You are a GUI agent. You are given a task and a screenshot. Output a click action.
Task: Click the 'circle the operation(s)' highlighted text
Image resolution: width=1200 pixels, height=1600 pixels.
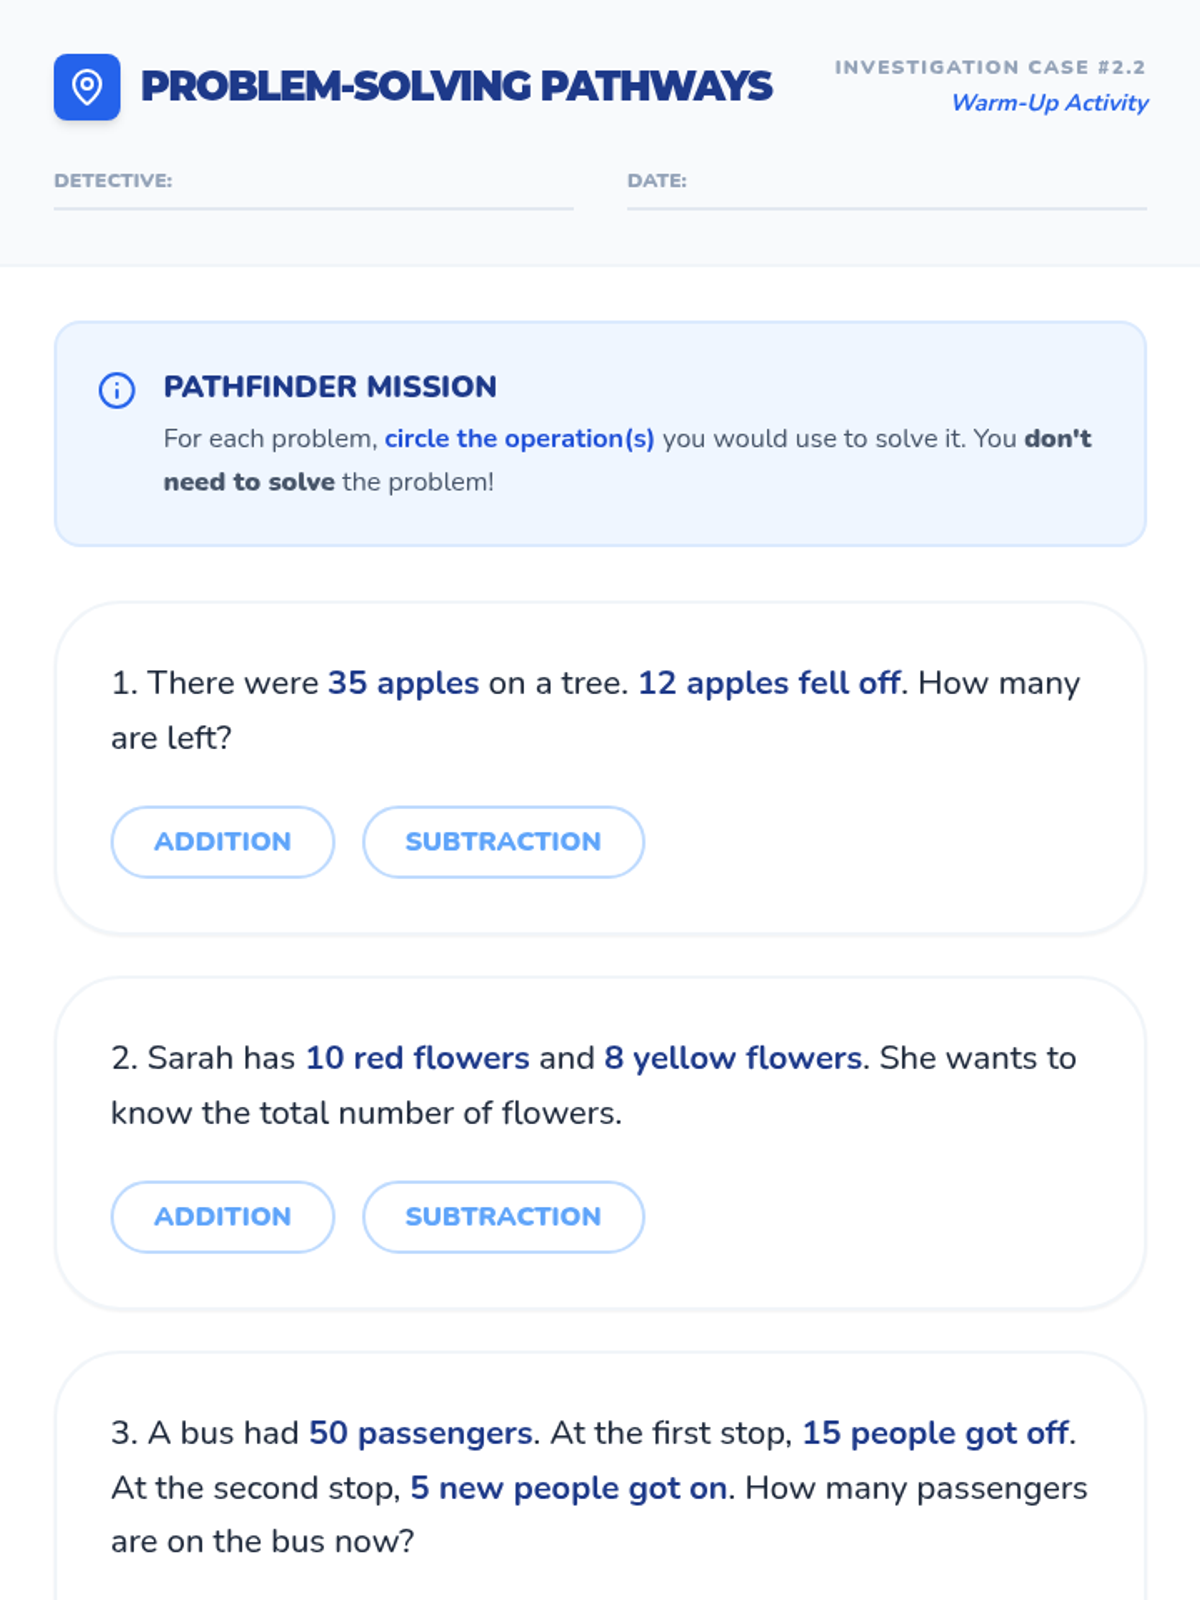519,439
